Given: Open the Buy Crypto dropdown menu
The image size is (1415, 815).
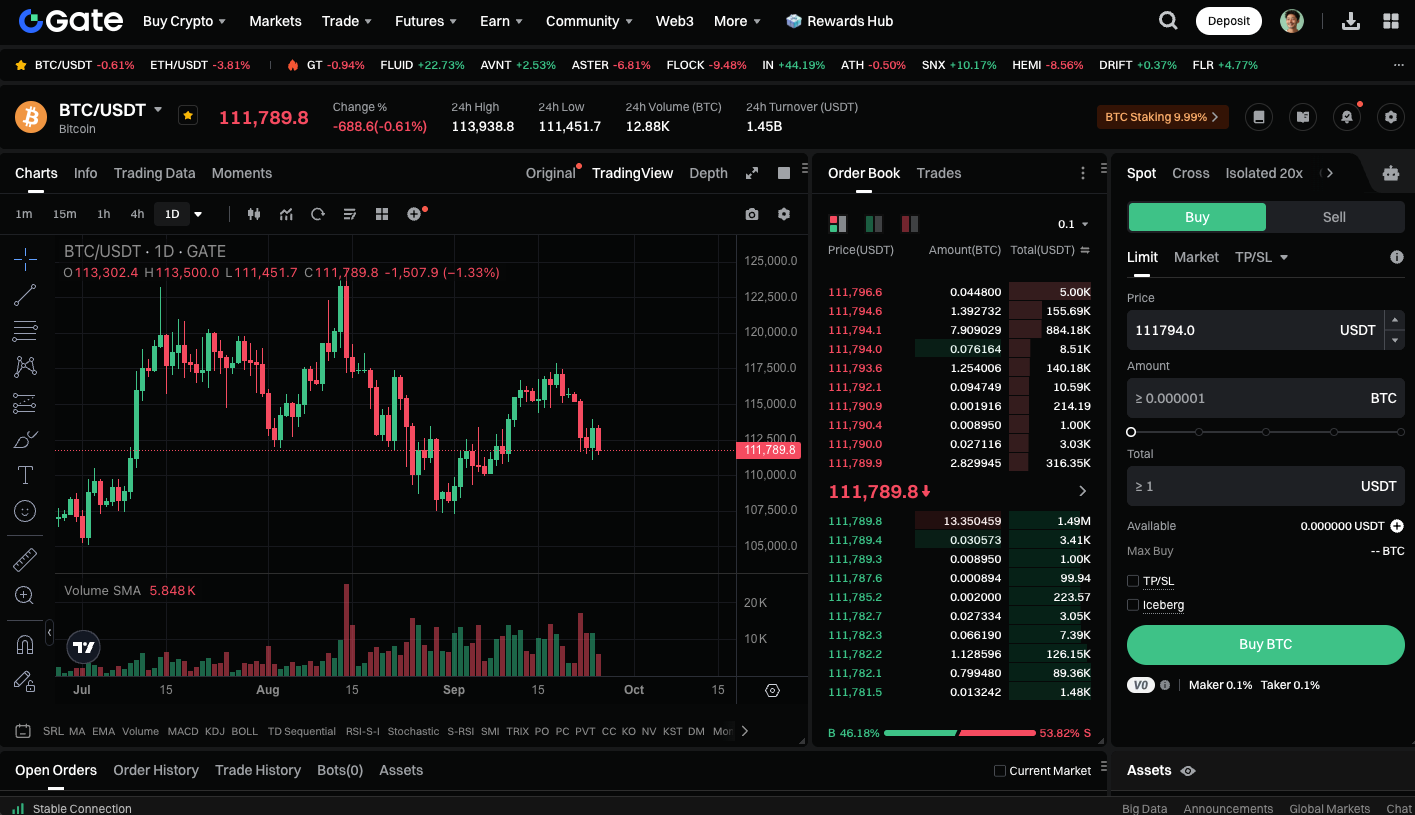Looking at the screenshot, I should point(185,21).
